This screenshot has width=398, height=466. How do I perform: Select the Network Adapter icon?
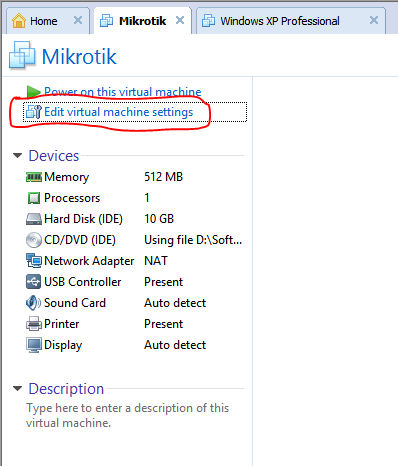(34, 261)
